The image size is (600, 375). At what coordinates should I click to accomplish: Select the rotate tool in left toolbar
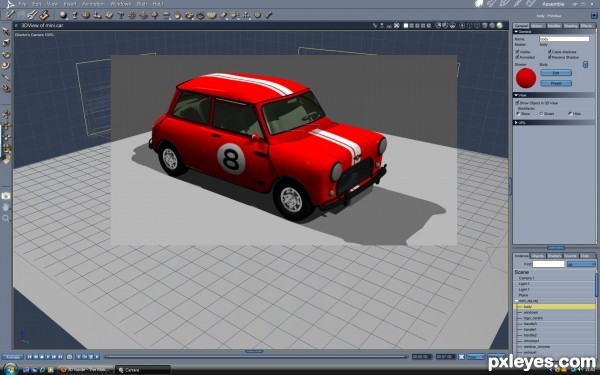tap(6, 54)
